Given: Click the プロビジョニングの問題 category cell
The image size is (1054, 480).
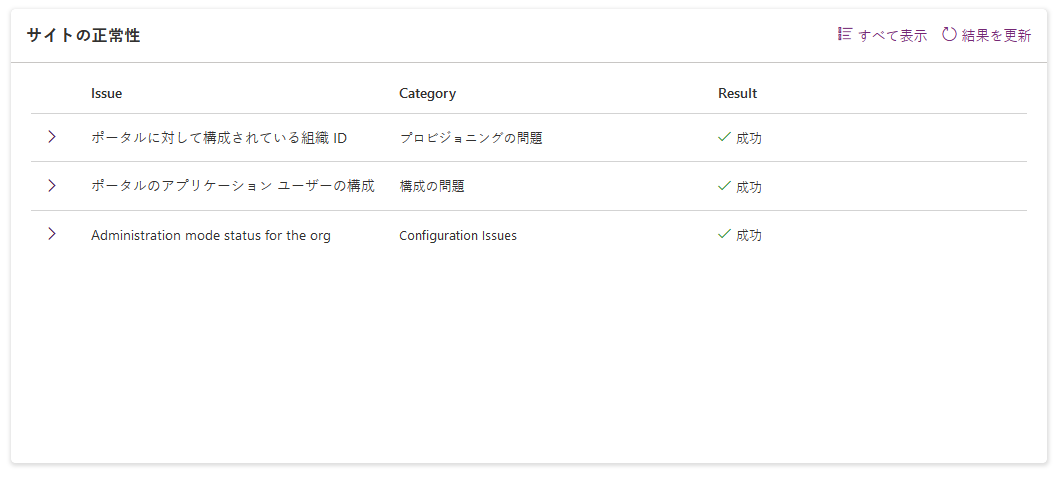Looking at the screenshot, I should point(470,138).
